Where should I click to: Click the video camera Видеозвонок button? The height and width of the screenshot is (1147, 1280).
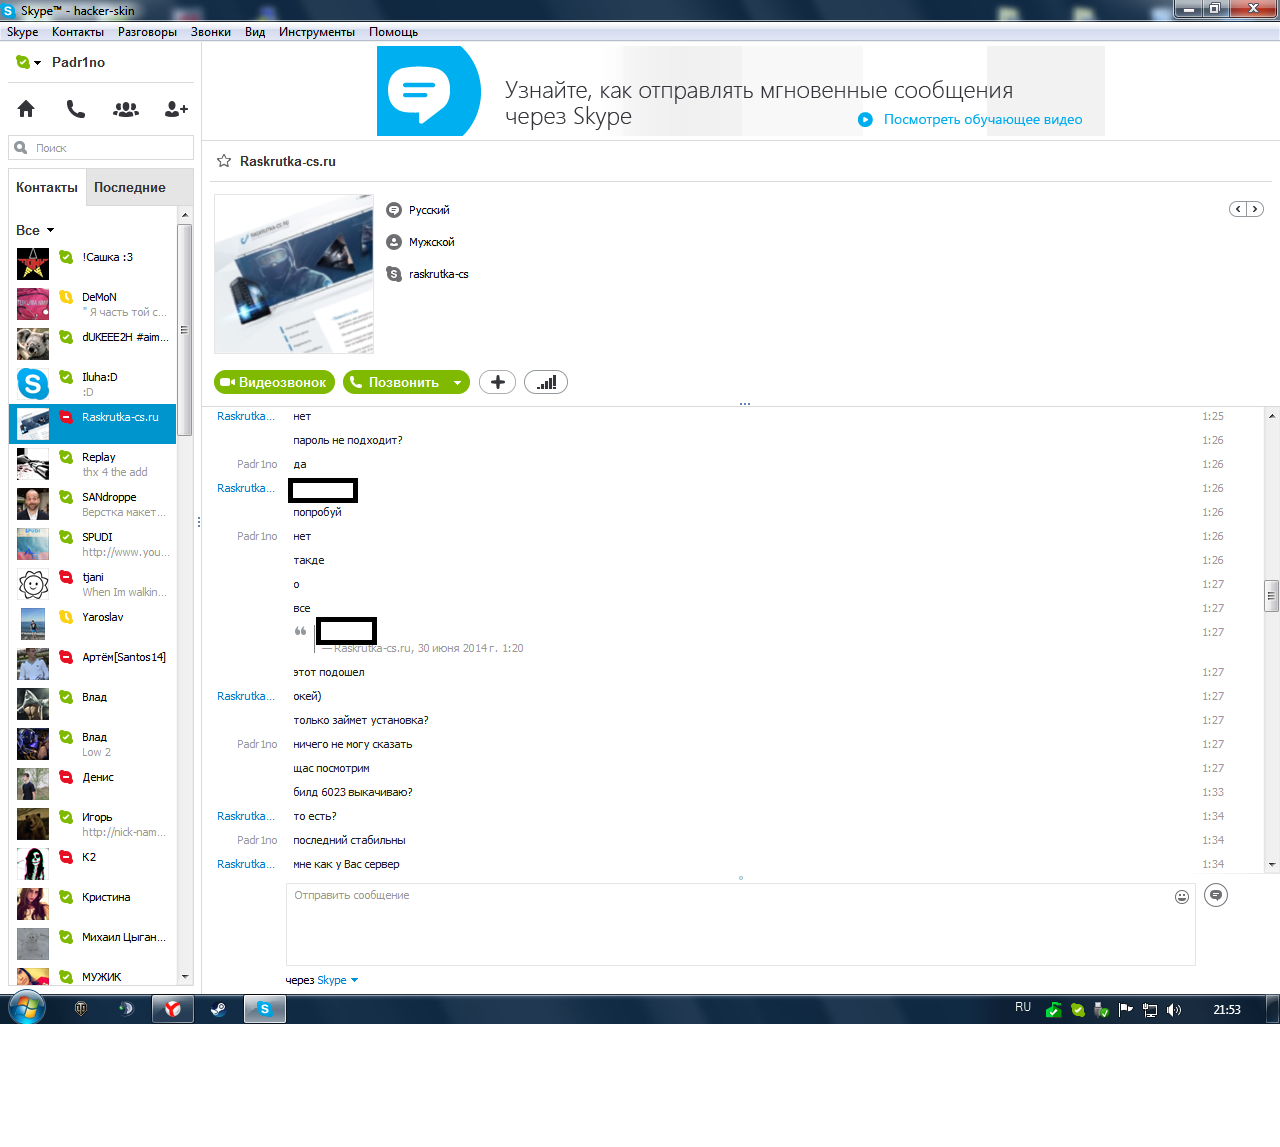(273, 382)
